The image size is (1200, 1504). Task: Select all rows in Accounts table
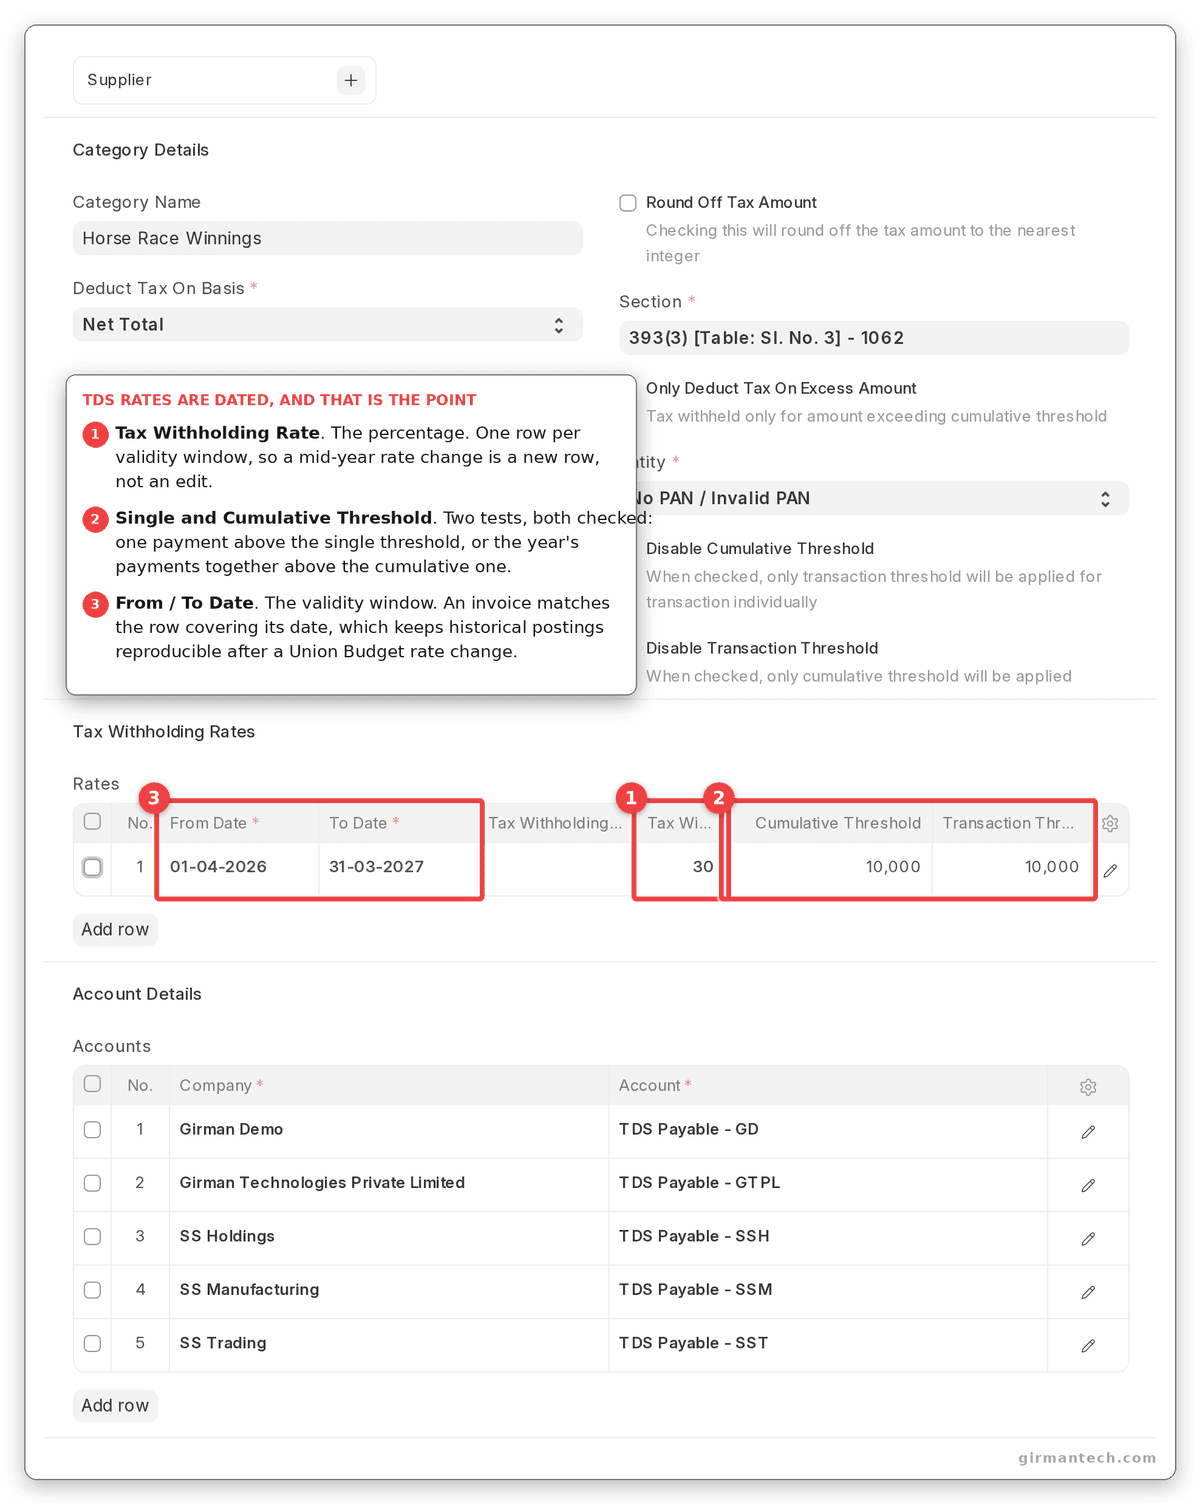pos(93,1084)
